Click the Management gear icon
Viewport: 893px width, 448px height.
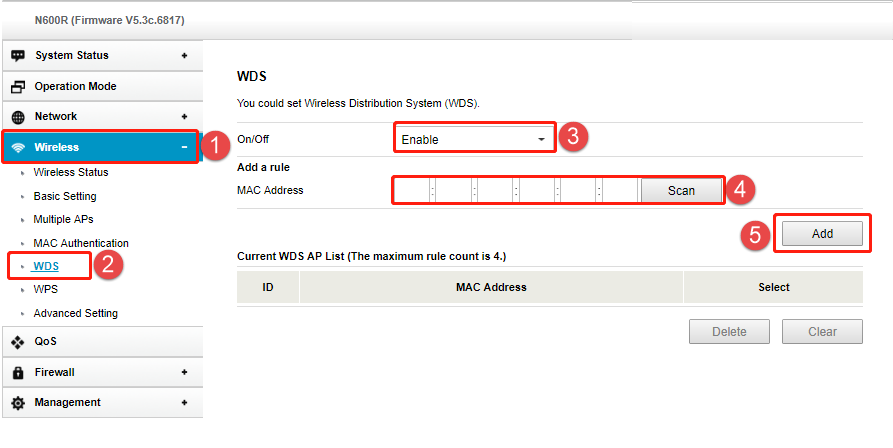[x=17, y=403]
